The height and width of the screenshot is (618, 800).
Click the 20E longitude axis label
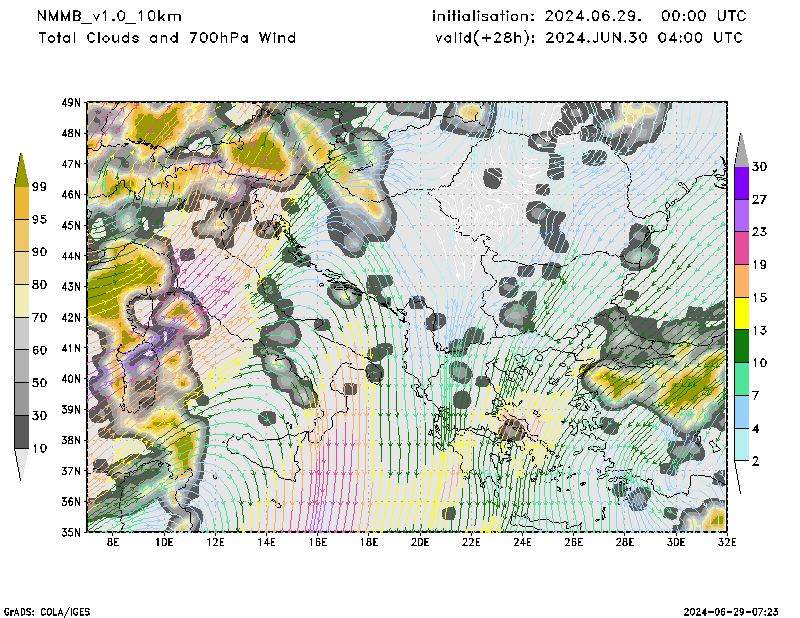(x=419, y=543)
